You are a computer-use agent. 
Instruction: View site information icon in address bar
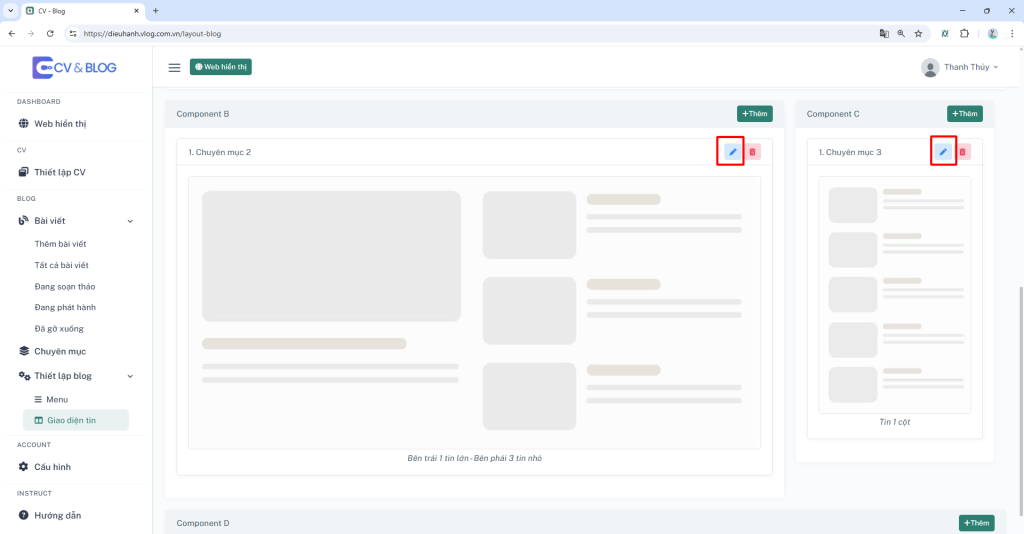pos(72,33)
